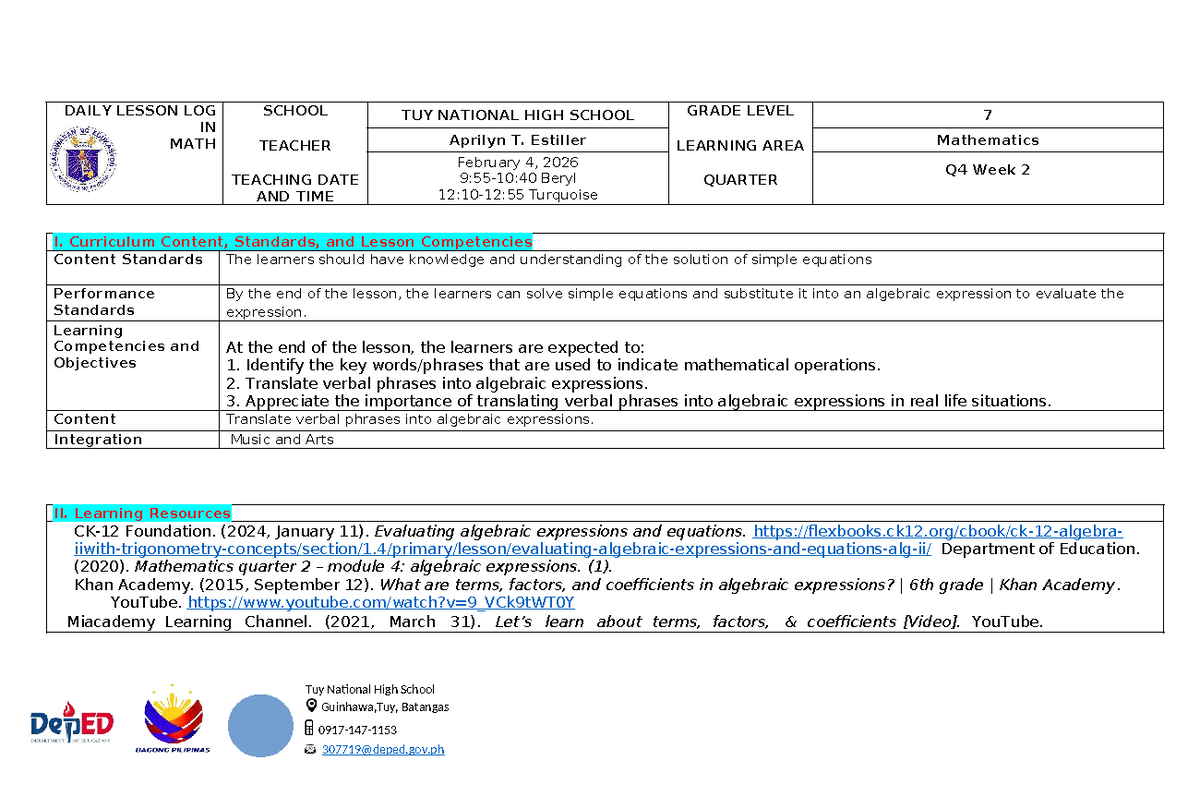Select the date "February 4, 2026"

(x=518, y=162)
